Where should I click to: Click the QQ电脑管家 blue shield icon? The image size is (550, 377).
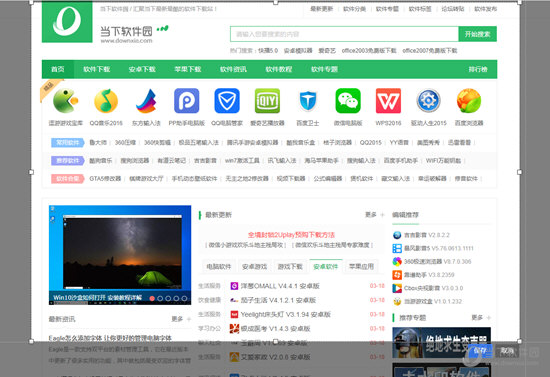[227, 101]
